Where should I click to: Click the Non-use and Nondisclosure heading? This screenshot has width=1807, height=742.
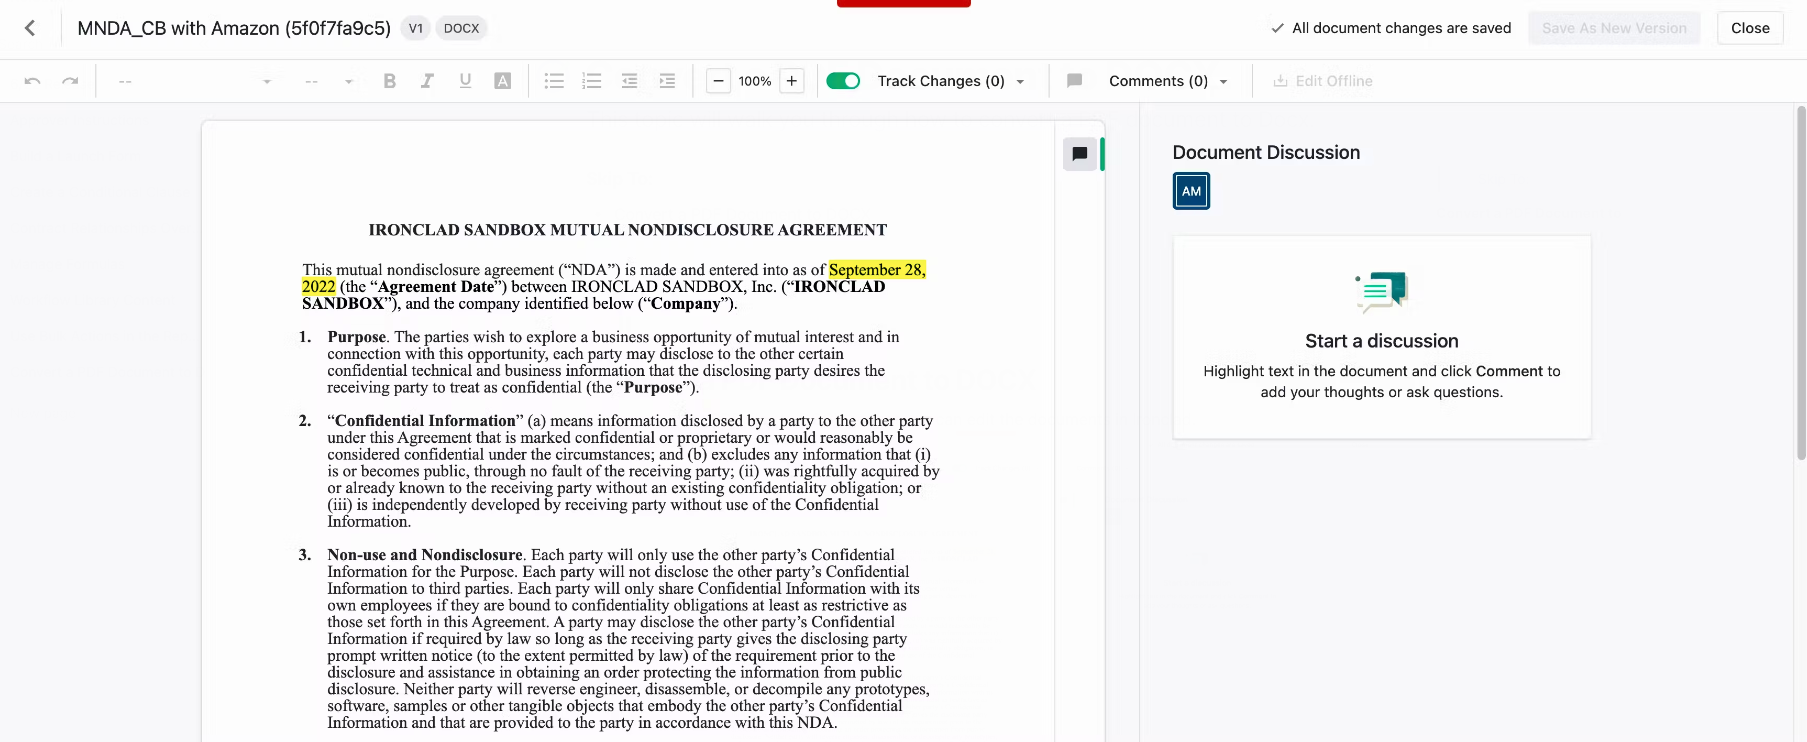coord(425,555)
